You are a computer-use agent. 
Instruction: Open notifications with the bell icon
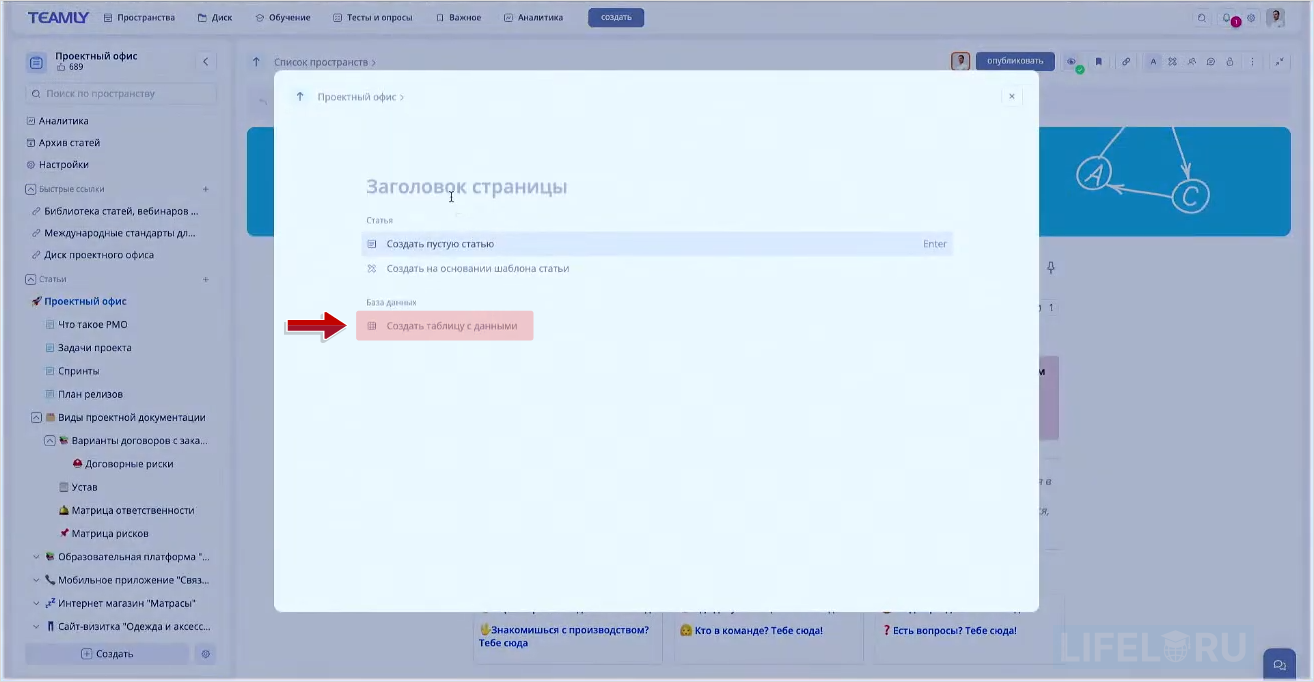click(1226, 17)
